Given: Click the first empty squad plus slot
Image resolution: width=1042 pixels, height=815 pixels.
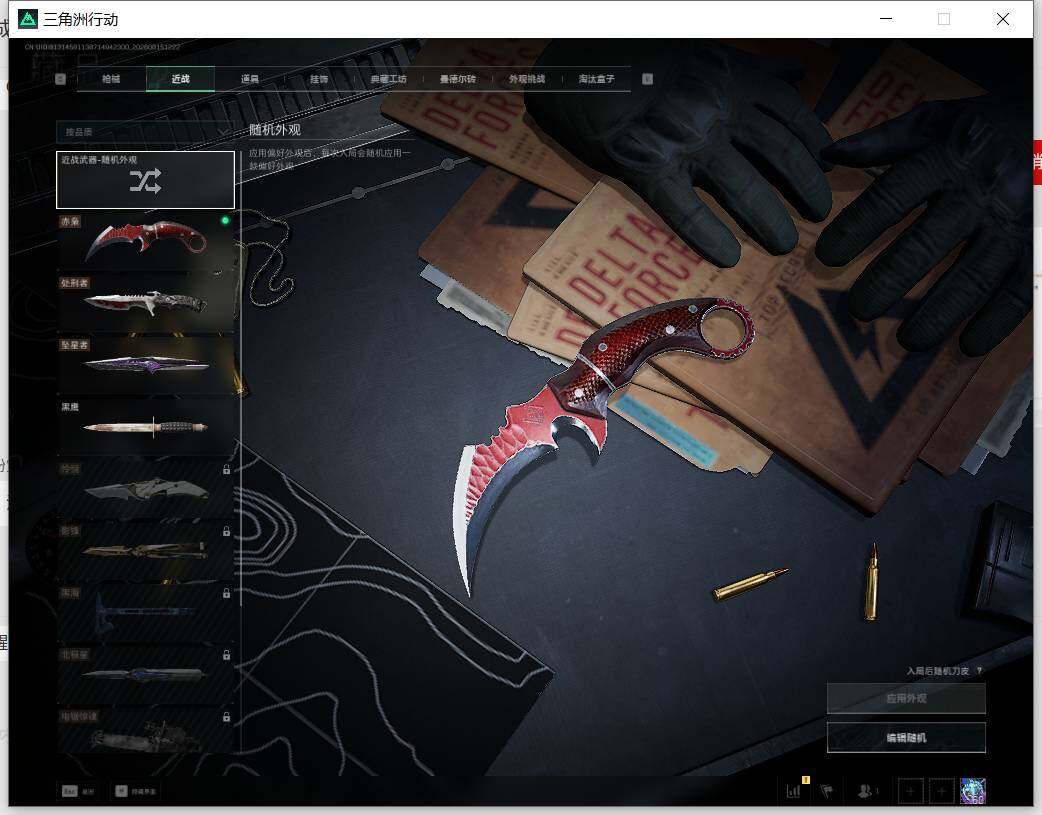Looking at the screenshot, I should (910, 791).
